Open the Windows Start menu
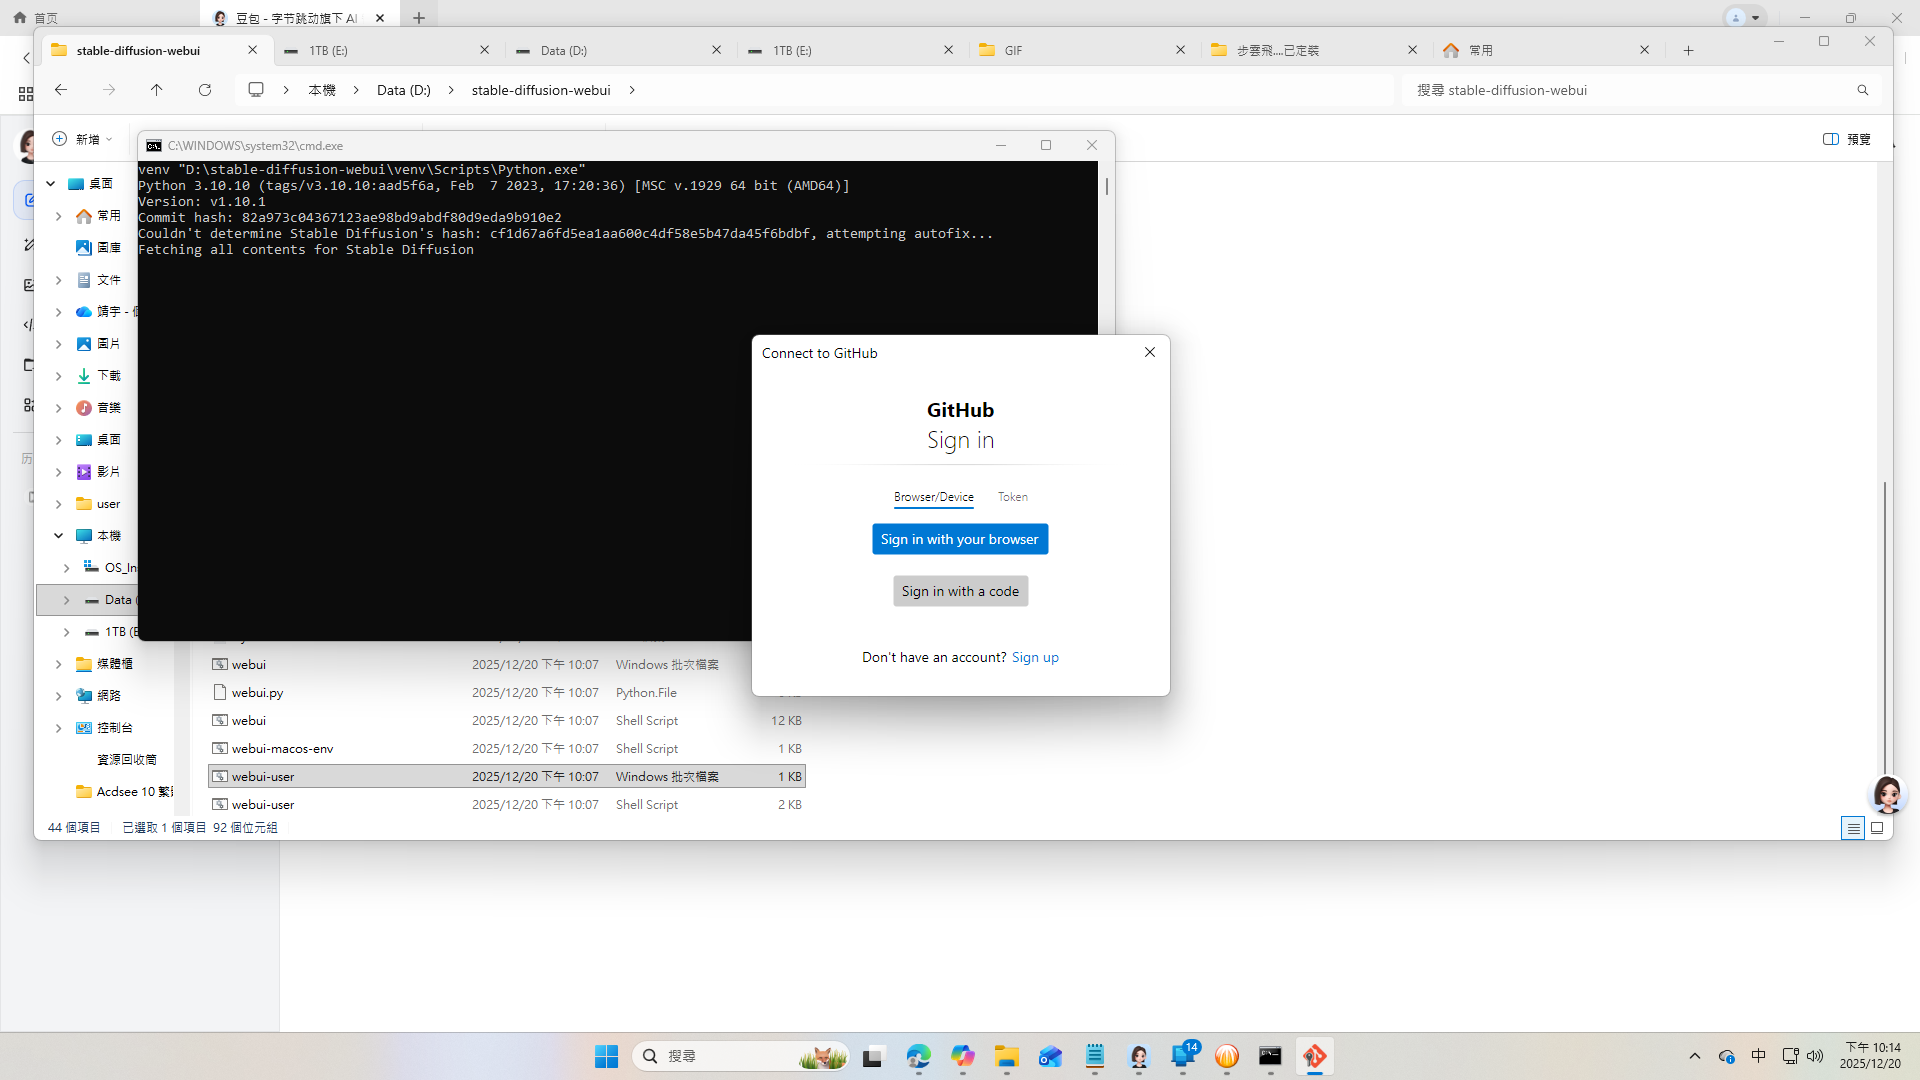The height and width of the screenshot is (1080, 1920). (606, 1056)
